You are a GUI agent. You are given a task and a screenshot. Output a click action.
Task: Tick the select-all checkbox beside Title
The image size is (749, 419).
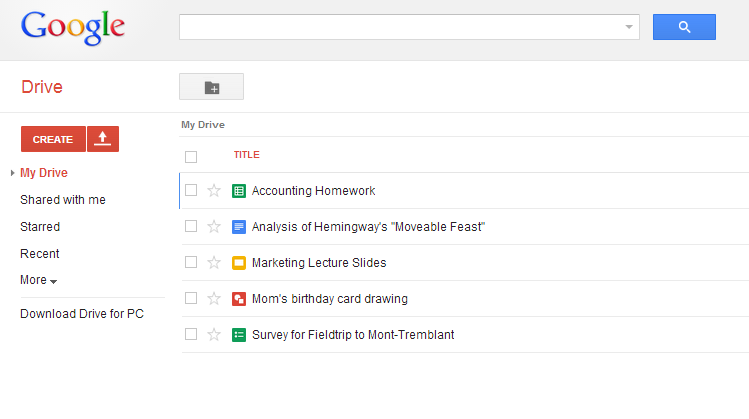[x=191, y=156]
